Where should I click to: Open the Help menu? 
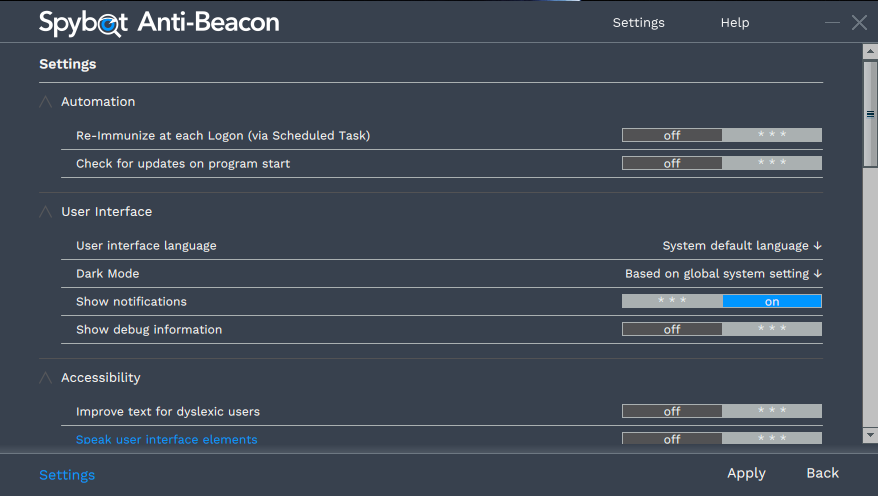coord(735,23)
